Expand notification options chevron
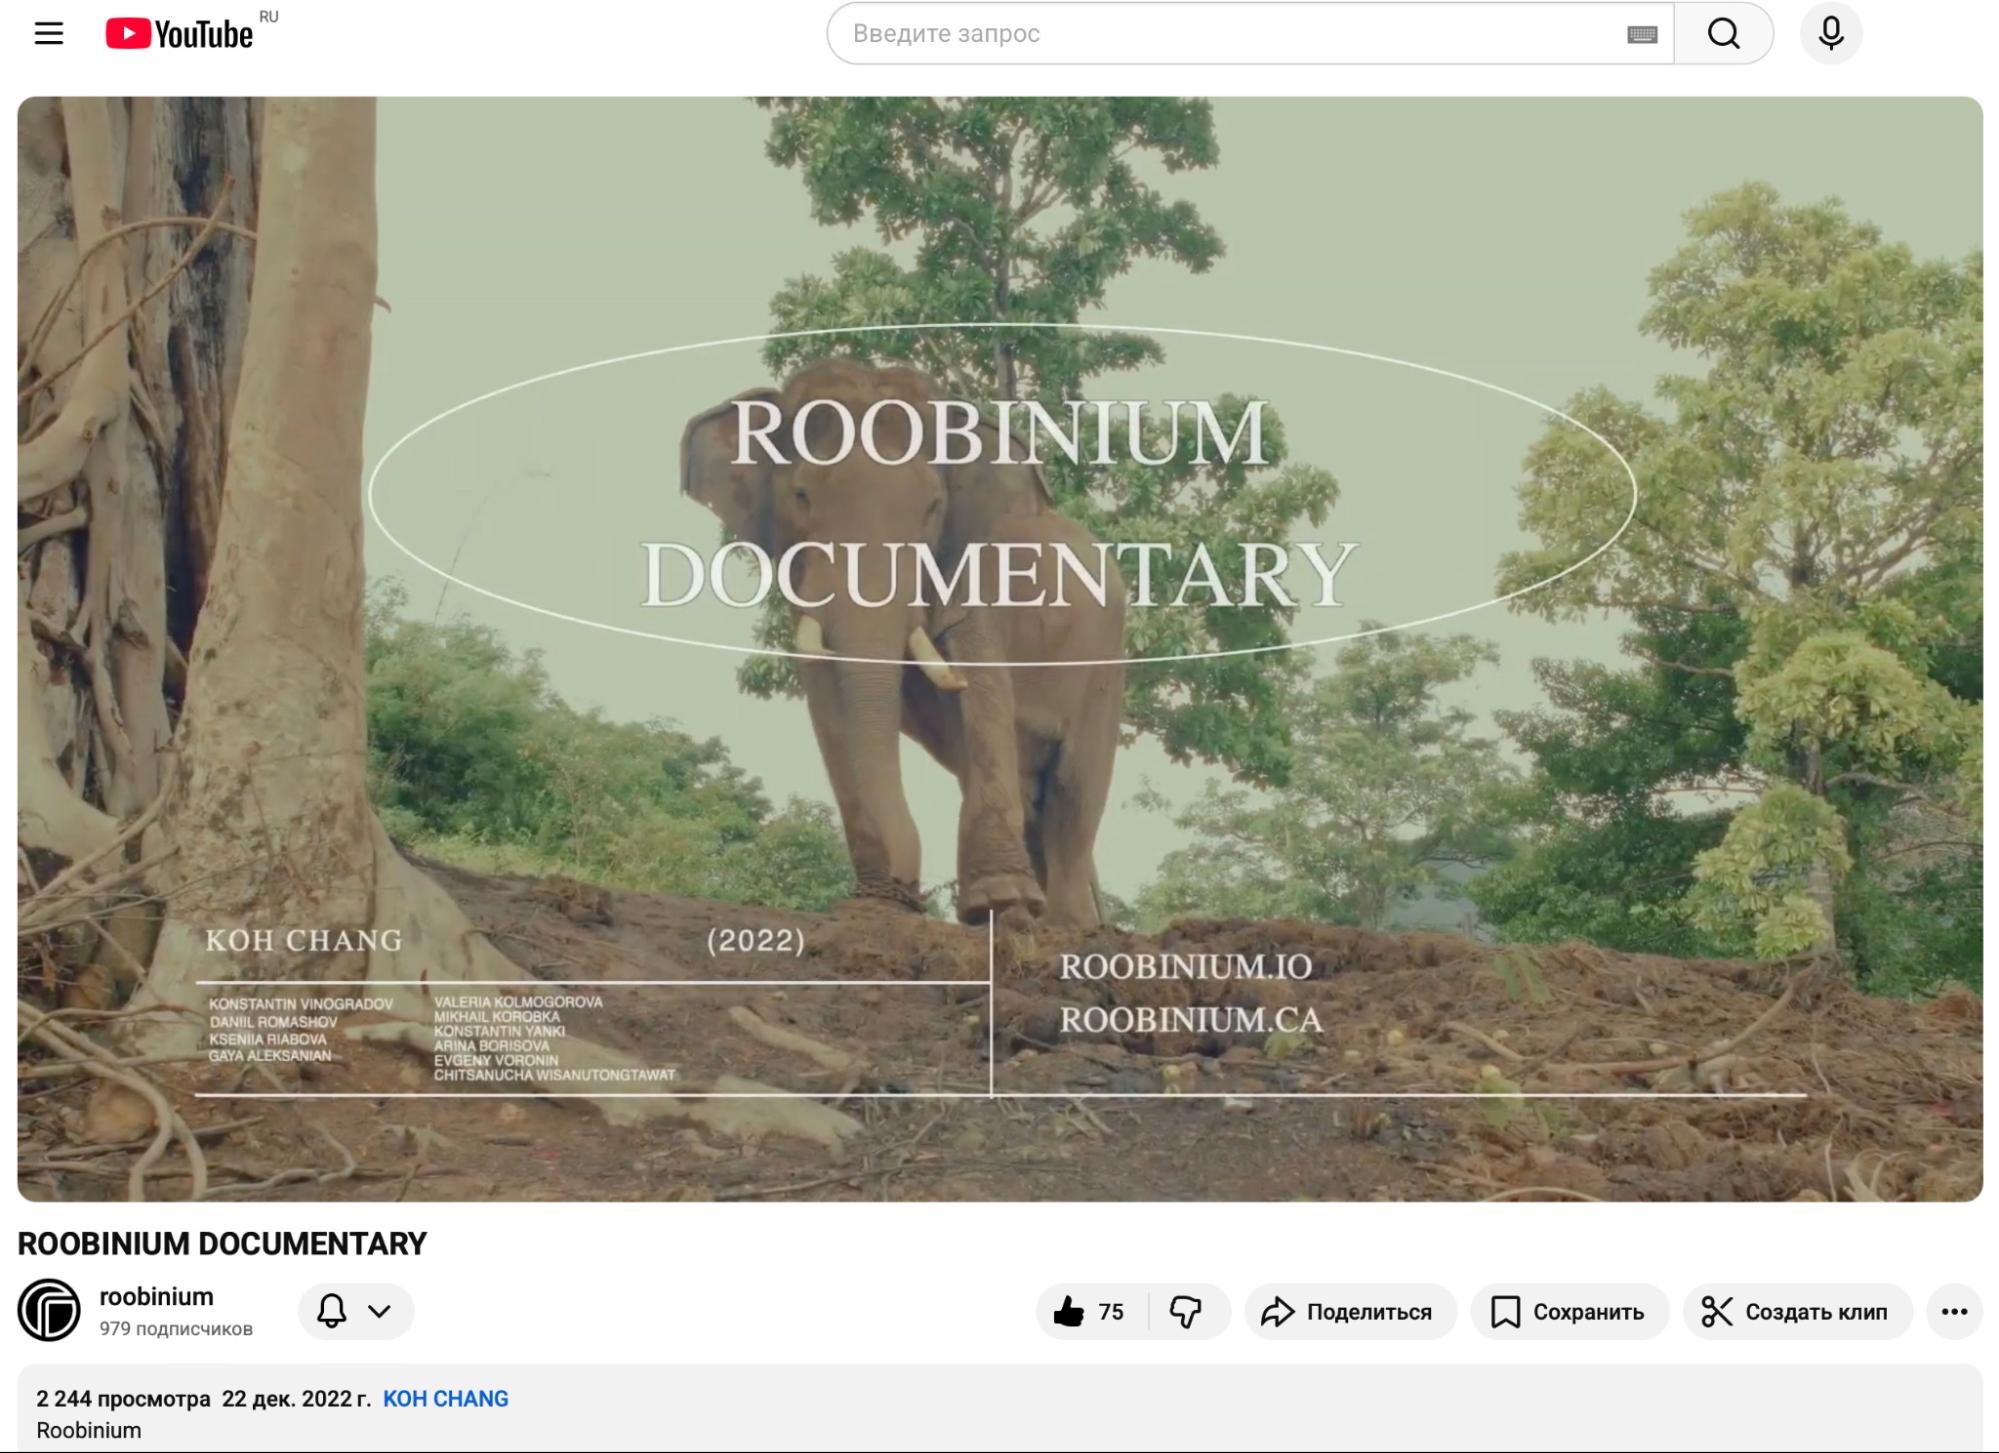 (x=379, y=1310)
